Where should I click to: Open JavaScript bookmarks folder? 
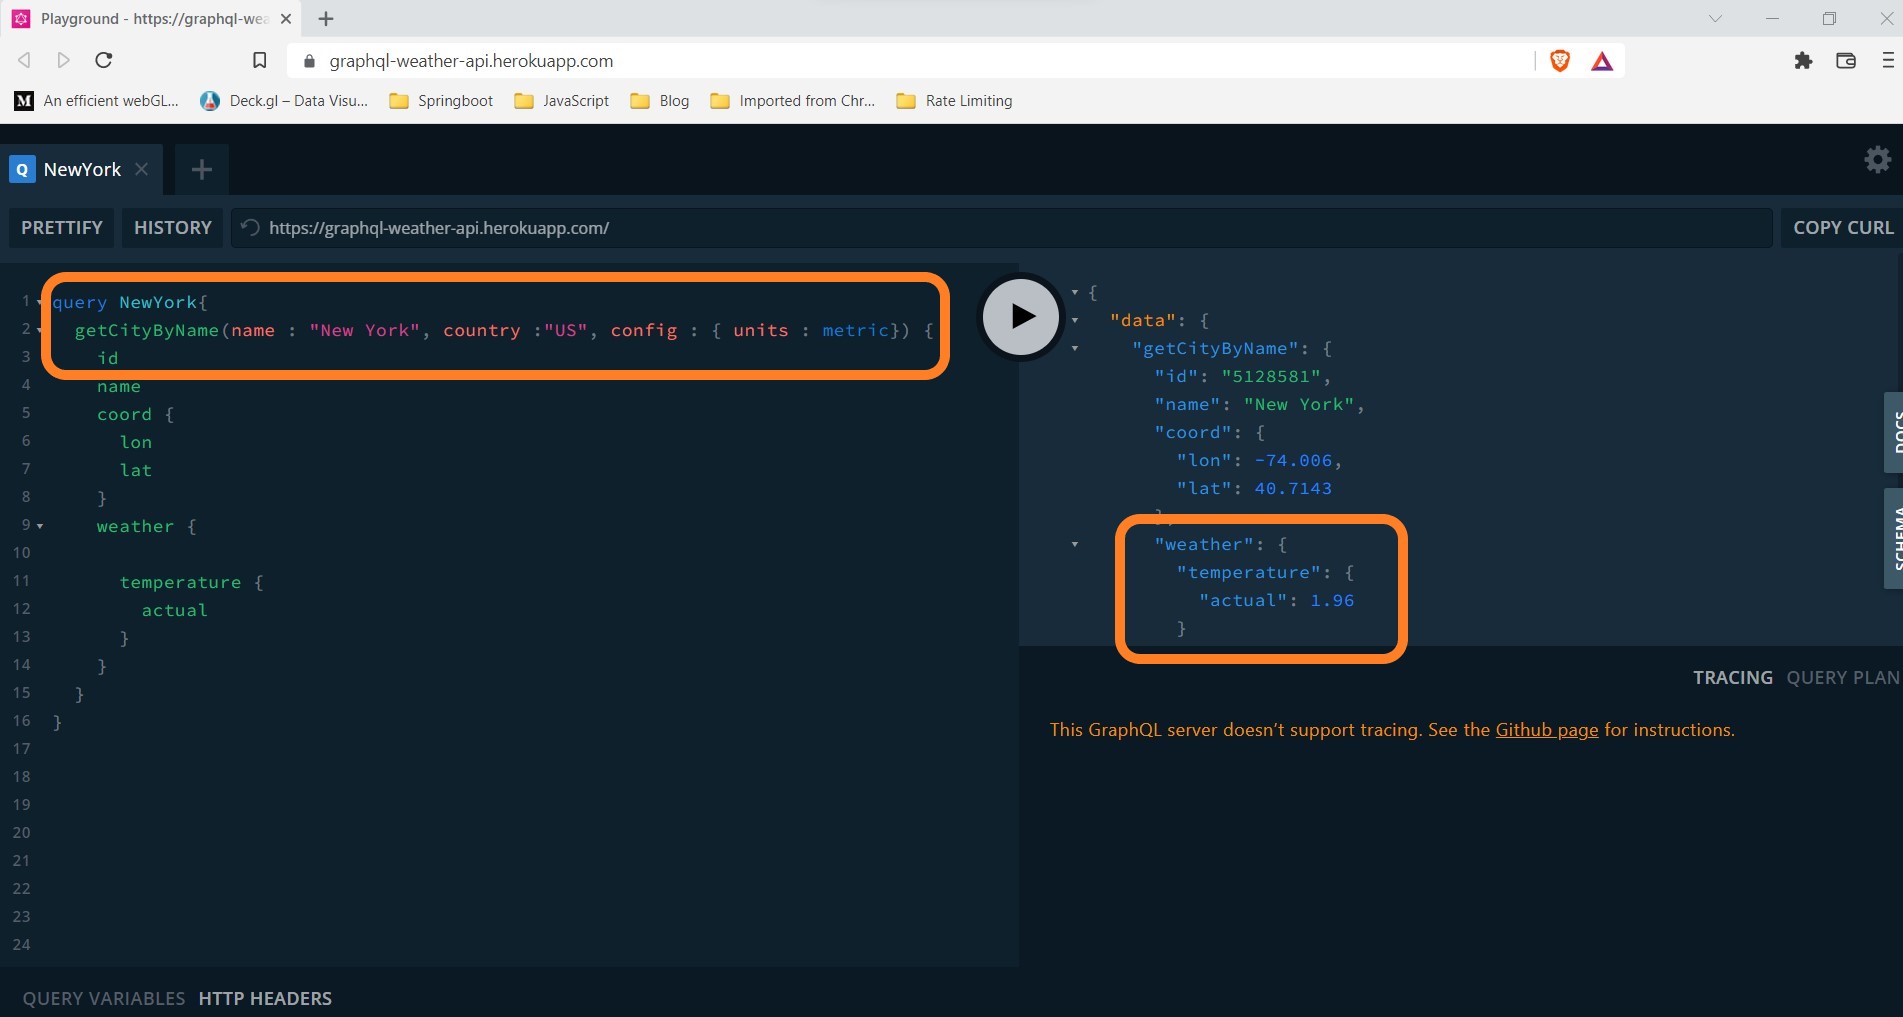[x=561, y=101]
